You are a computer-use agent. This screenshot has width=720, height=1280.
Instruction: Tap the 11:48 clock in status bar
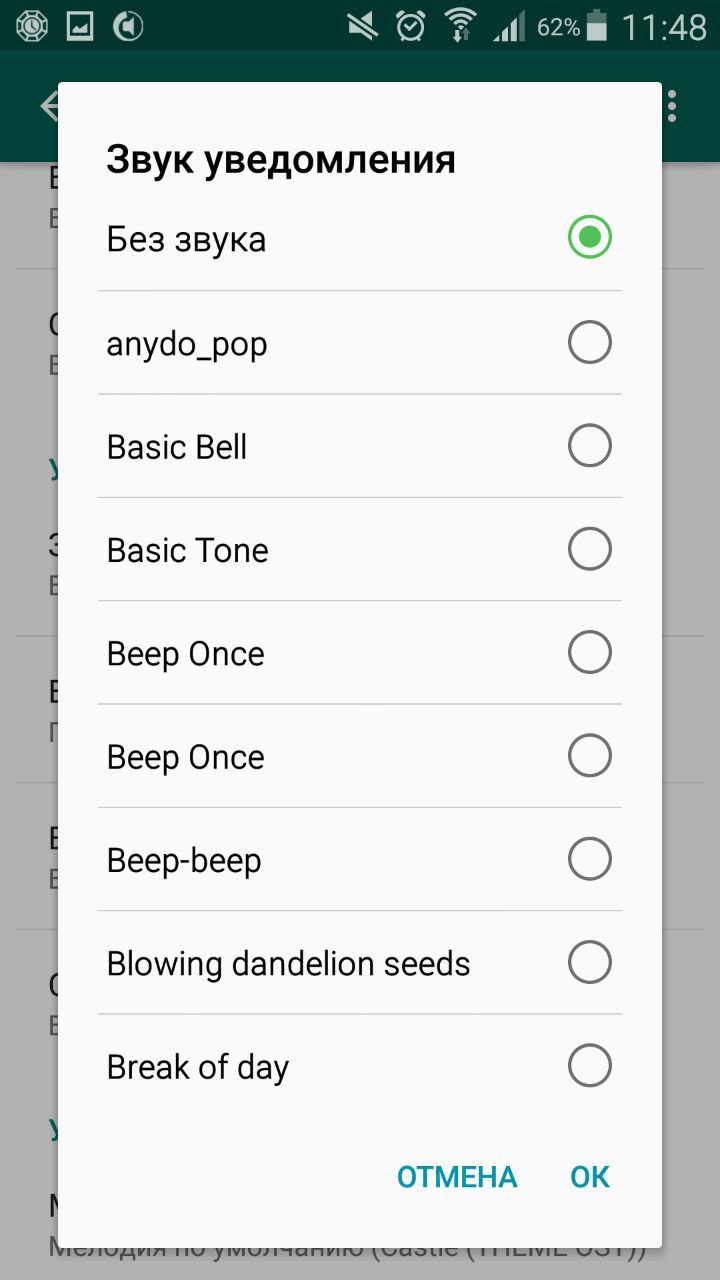coord(664,27)
